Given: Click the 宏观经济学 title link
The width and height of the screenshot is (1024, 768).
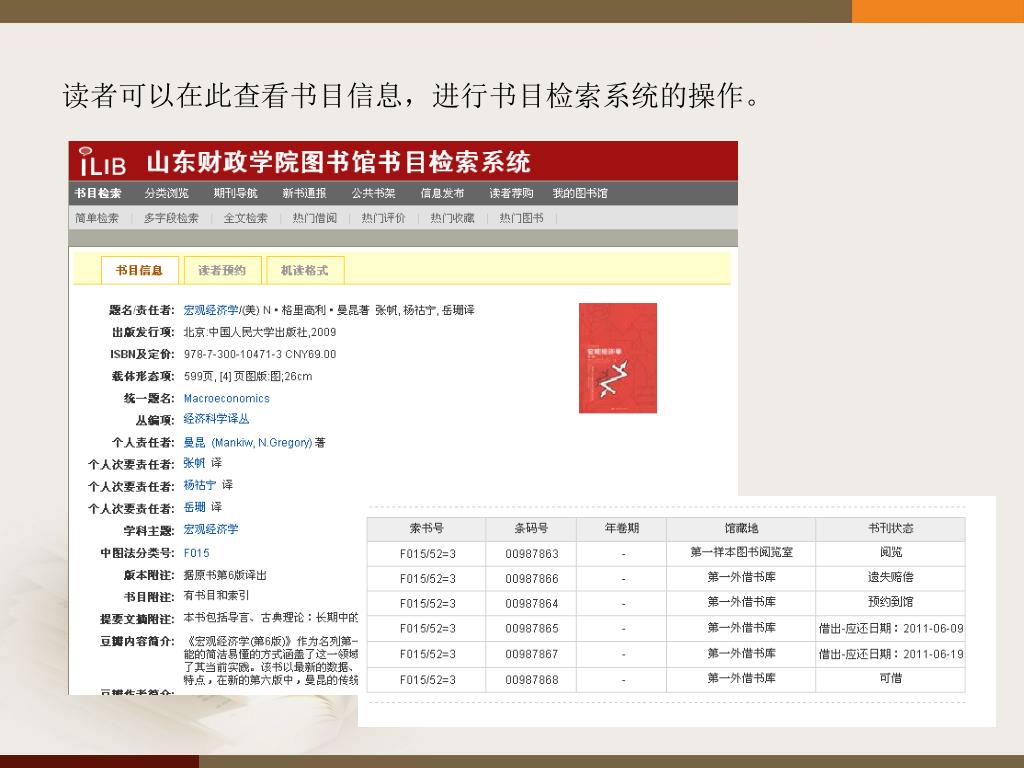Looking at the screenshot, I should [x=211, y=310].
